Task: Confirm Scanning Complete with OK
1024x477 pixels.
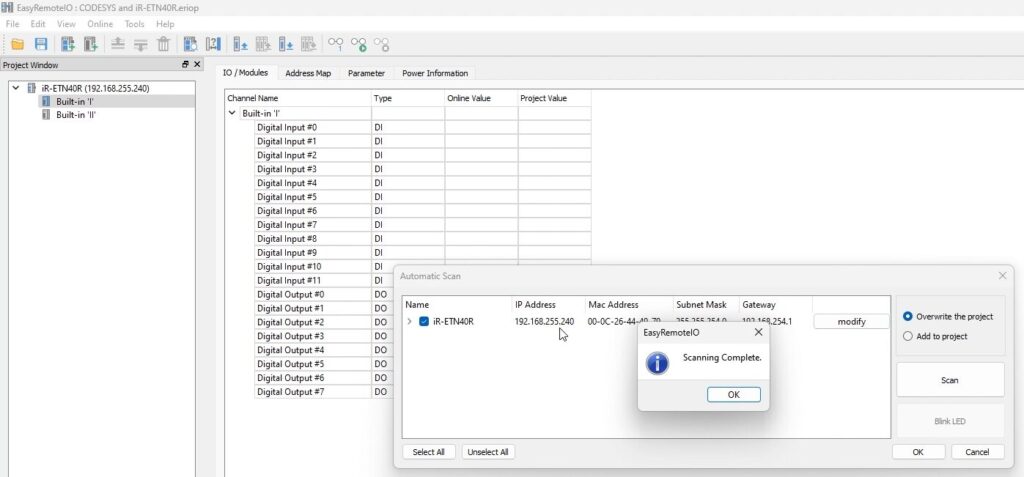Action: [733, 395]
